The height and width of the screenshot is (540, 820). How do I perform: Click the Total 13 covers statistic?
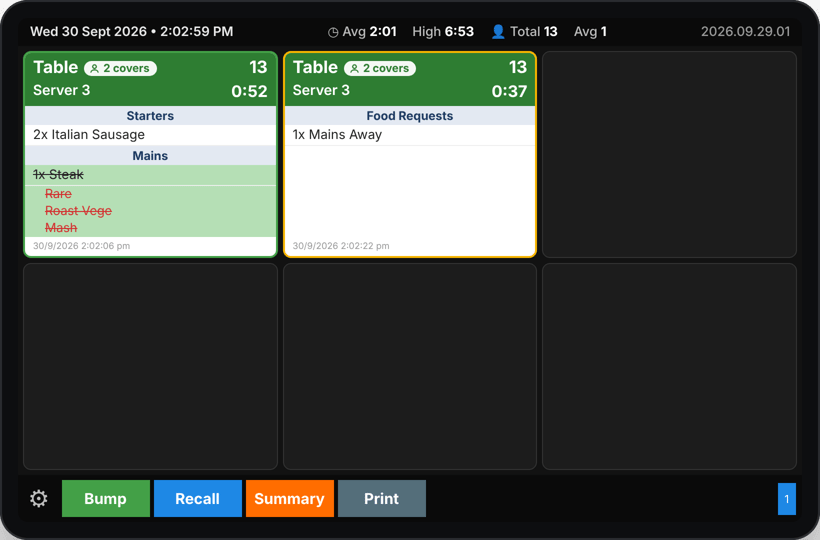pyautogui.click(x=533, y=32)
